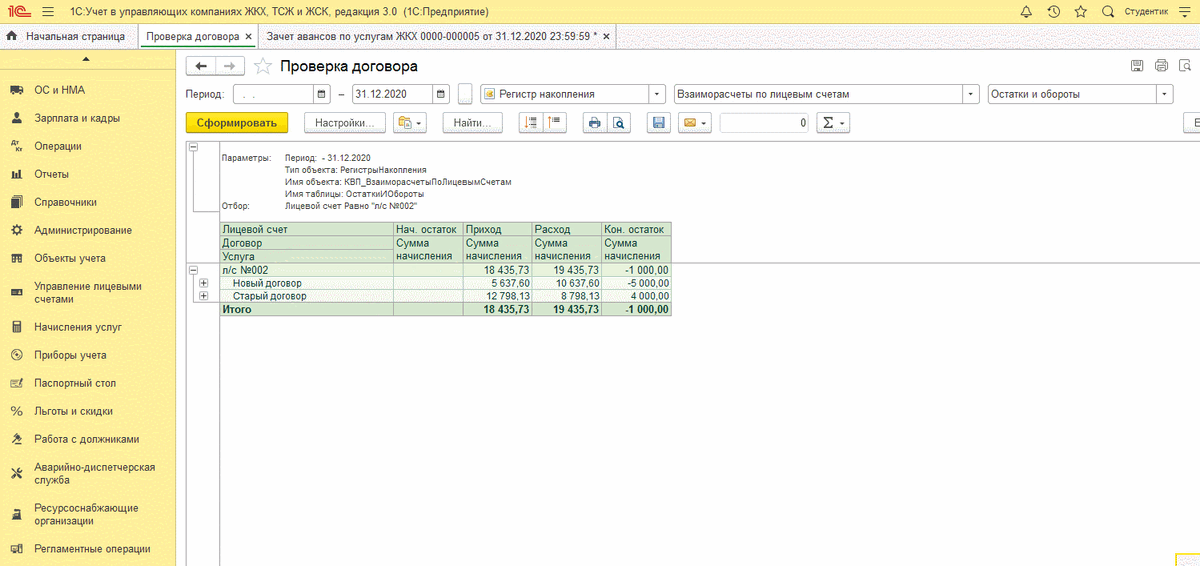Click the 31.12.2020 end date field
Viewport: 1200px width, 566px height.
392,94
